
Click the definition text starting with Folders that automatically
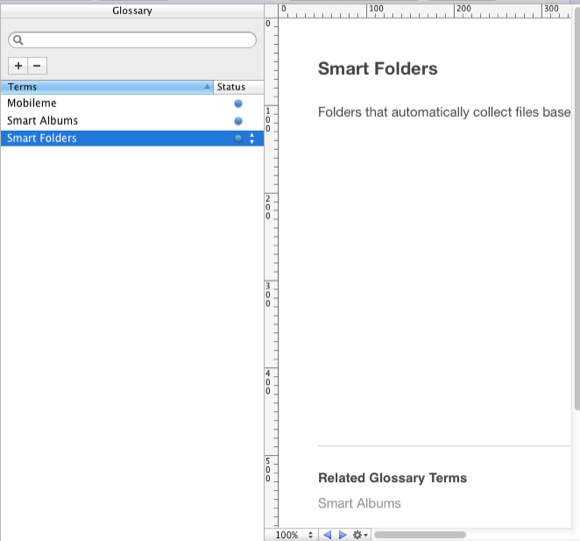tap(444, 112)
